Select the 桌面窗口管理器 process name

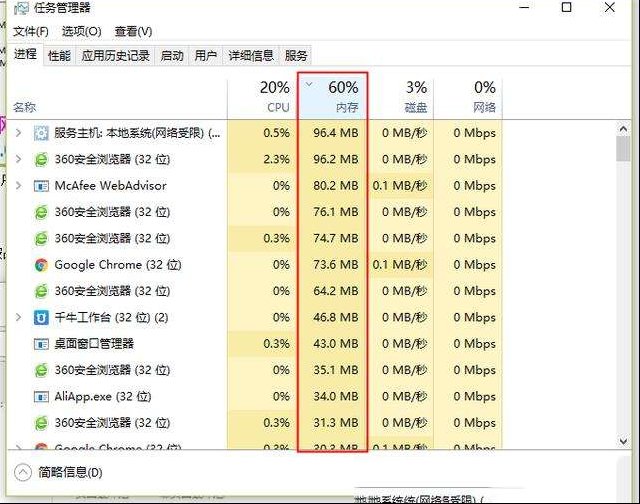tap(94, 344)
